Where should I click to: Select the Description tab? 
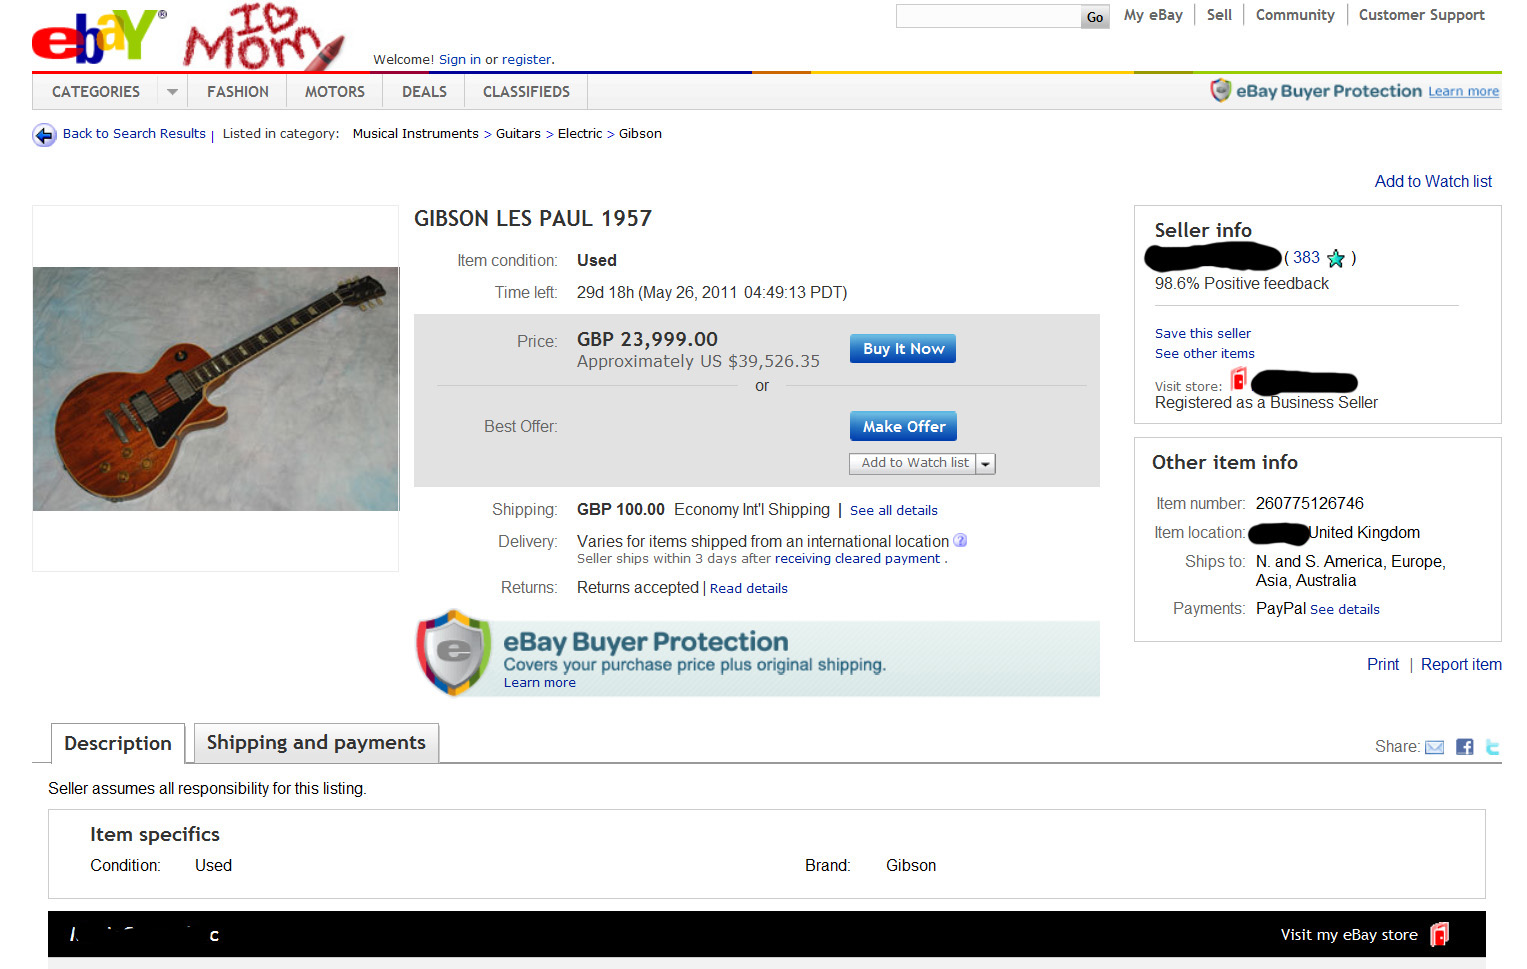point(118,743)
